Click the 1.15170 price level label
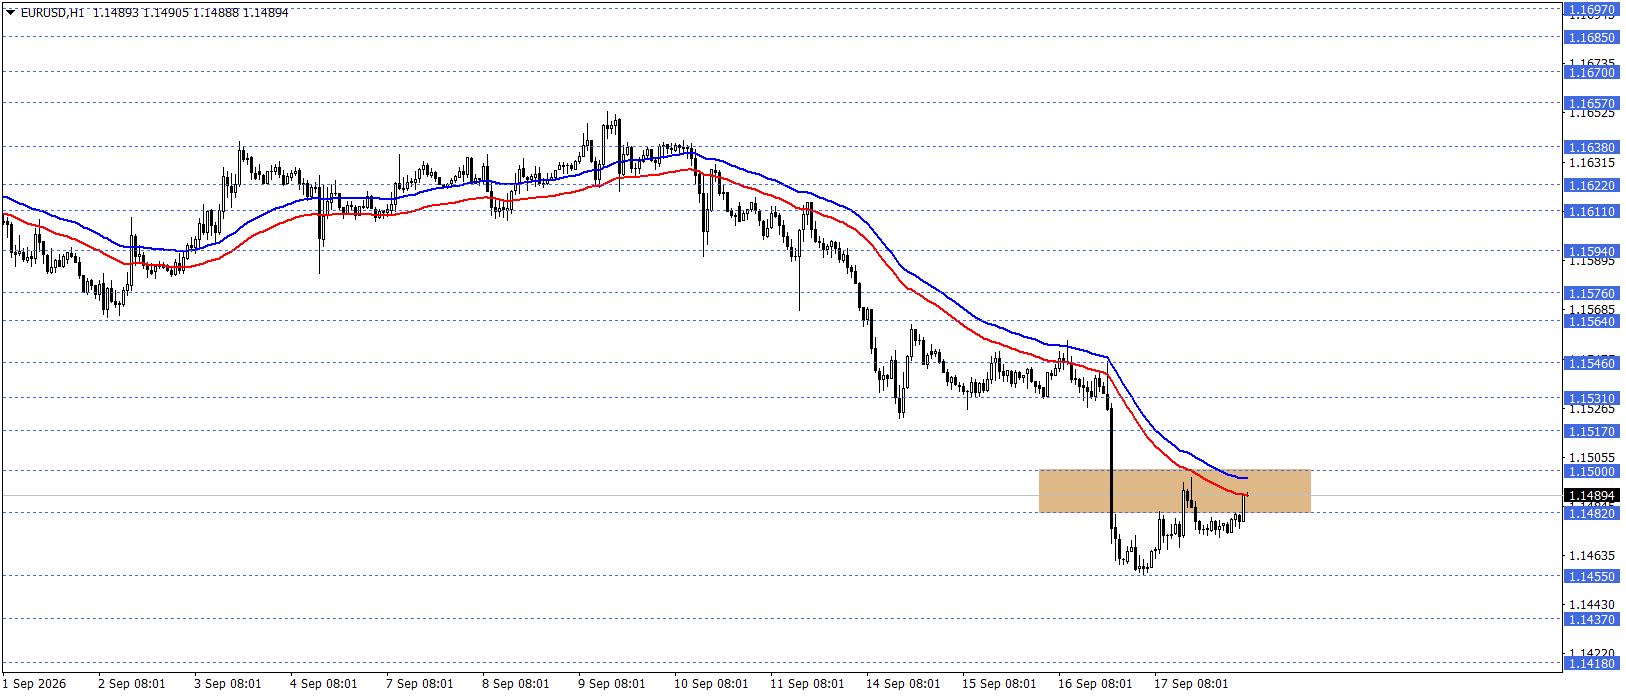The height and width of the screenshot is (696, 1626). pyautogui.click(x=1590, y=431)
